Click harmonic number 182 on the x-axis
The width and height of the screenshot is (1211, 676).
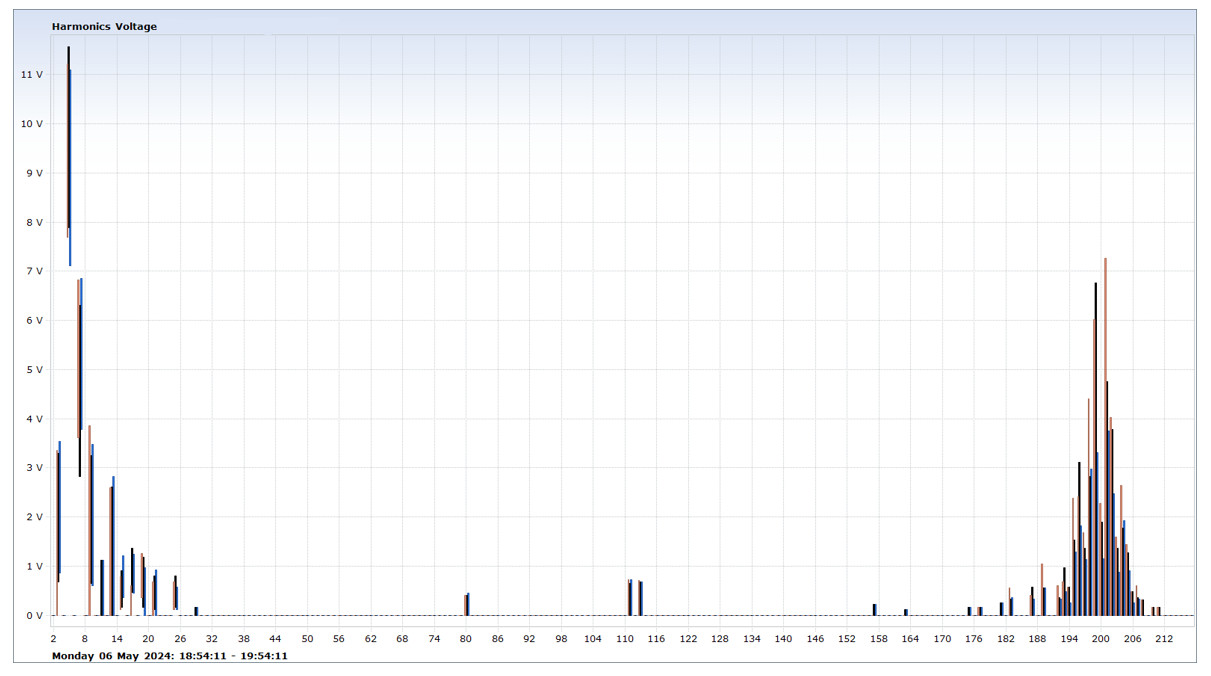click(1005, 638)
